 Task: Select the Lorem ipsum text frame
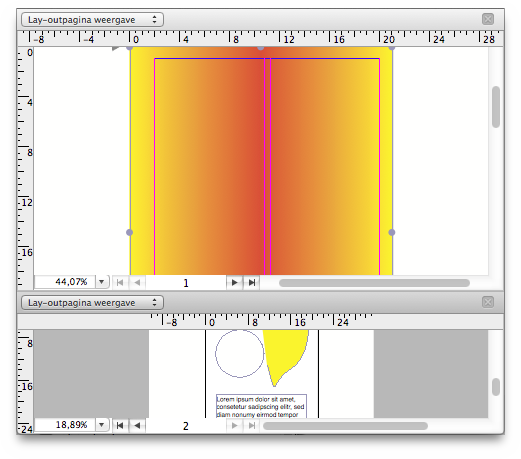click(261, 406)
